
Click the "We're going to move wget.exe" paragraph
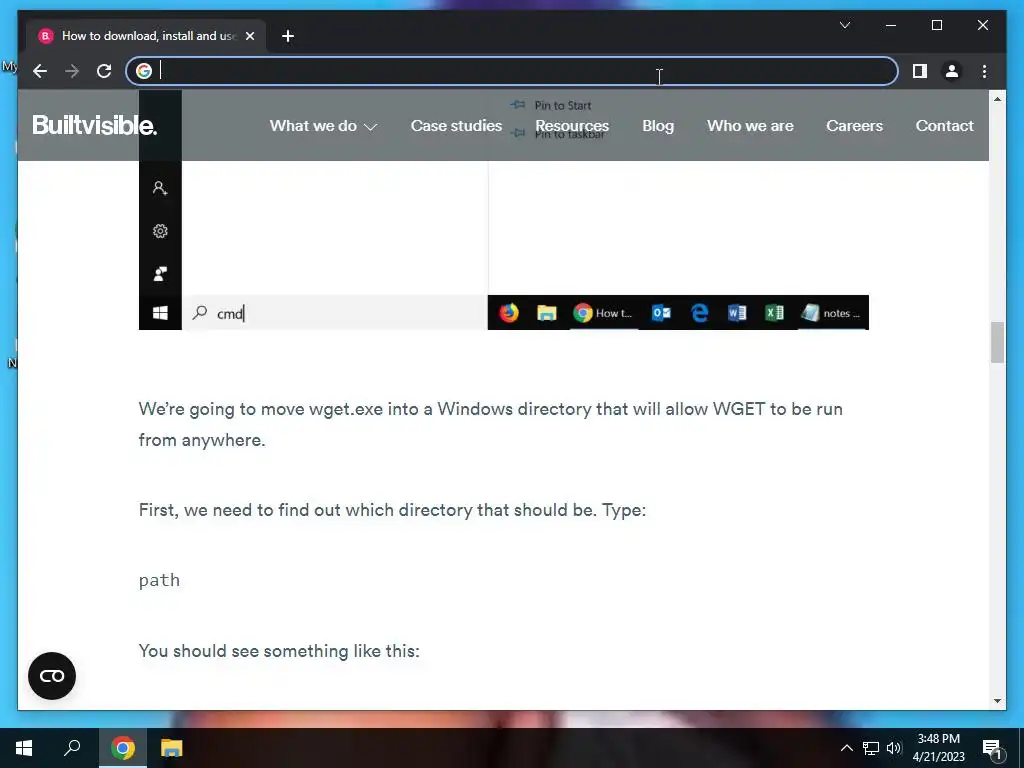[490, 424]
